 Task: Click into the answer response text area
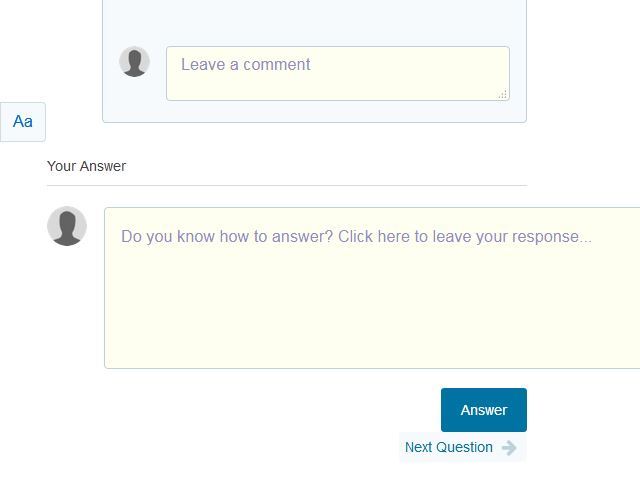372,288
